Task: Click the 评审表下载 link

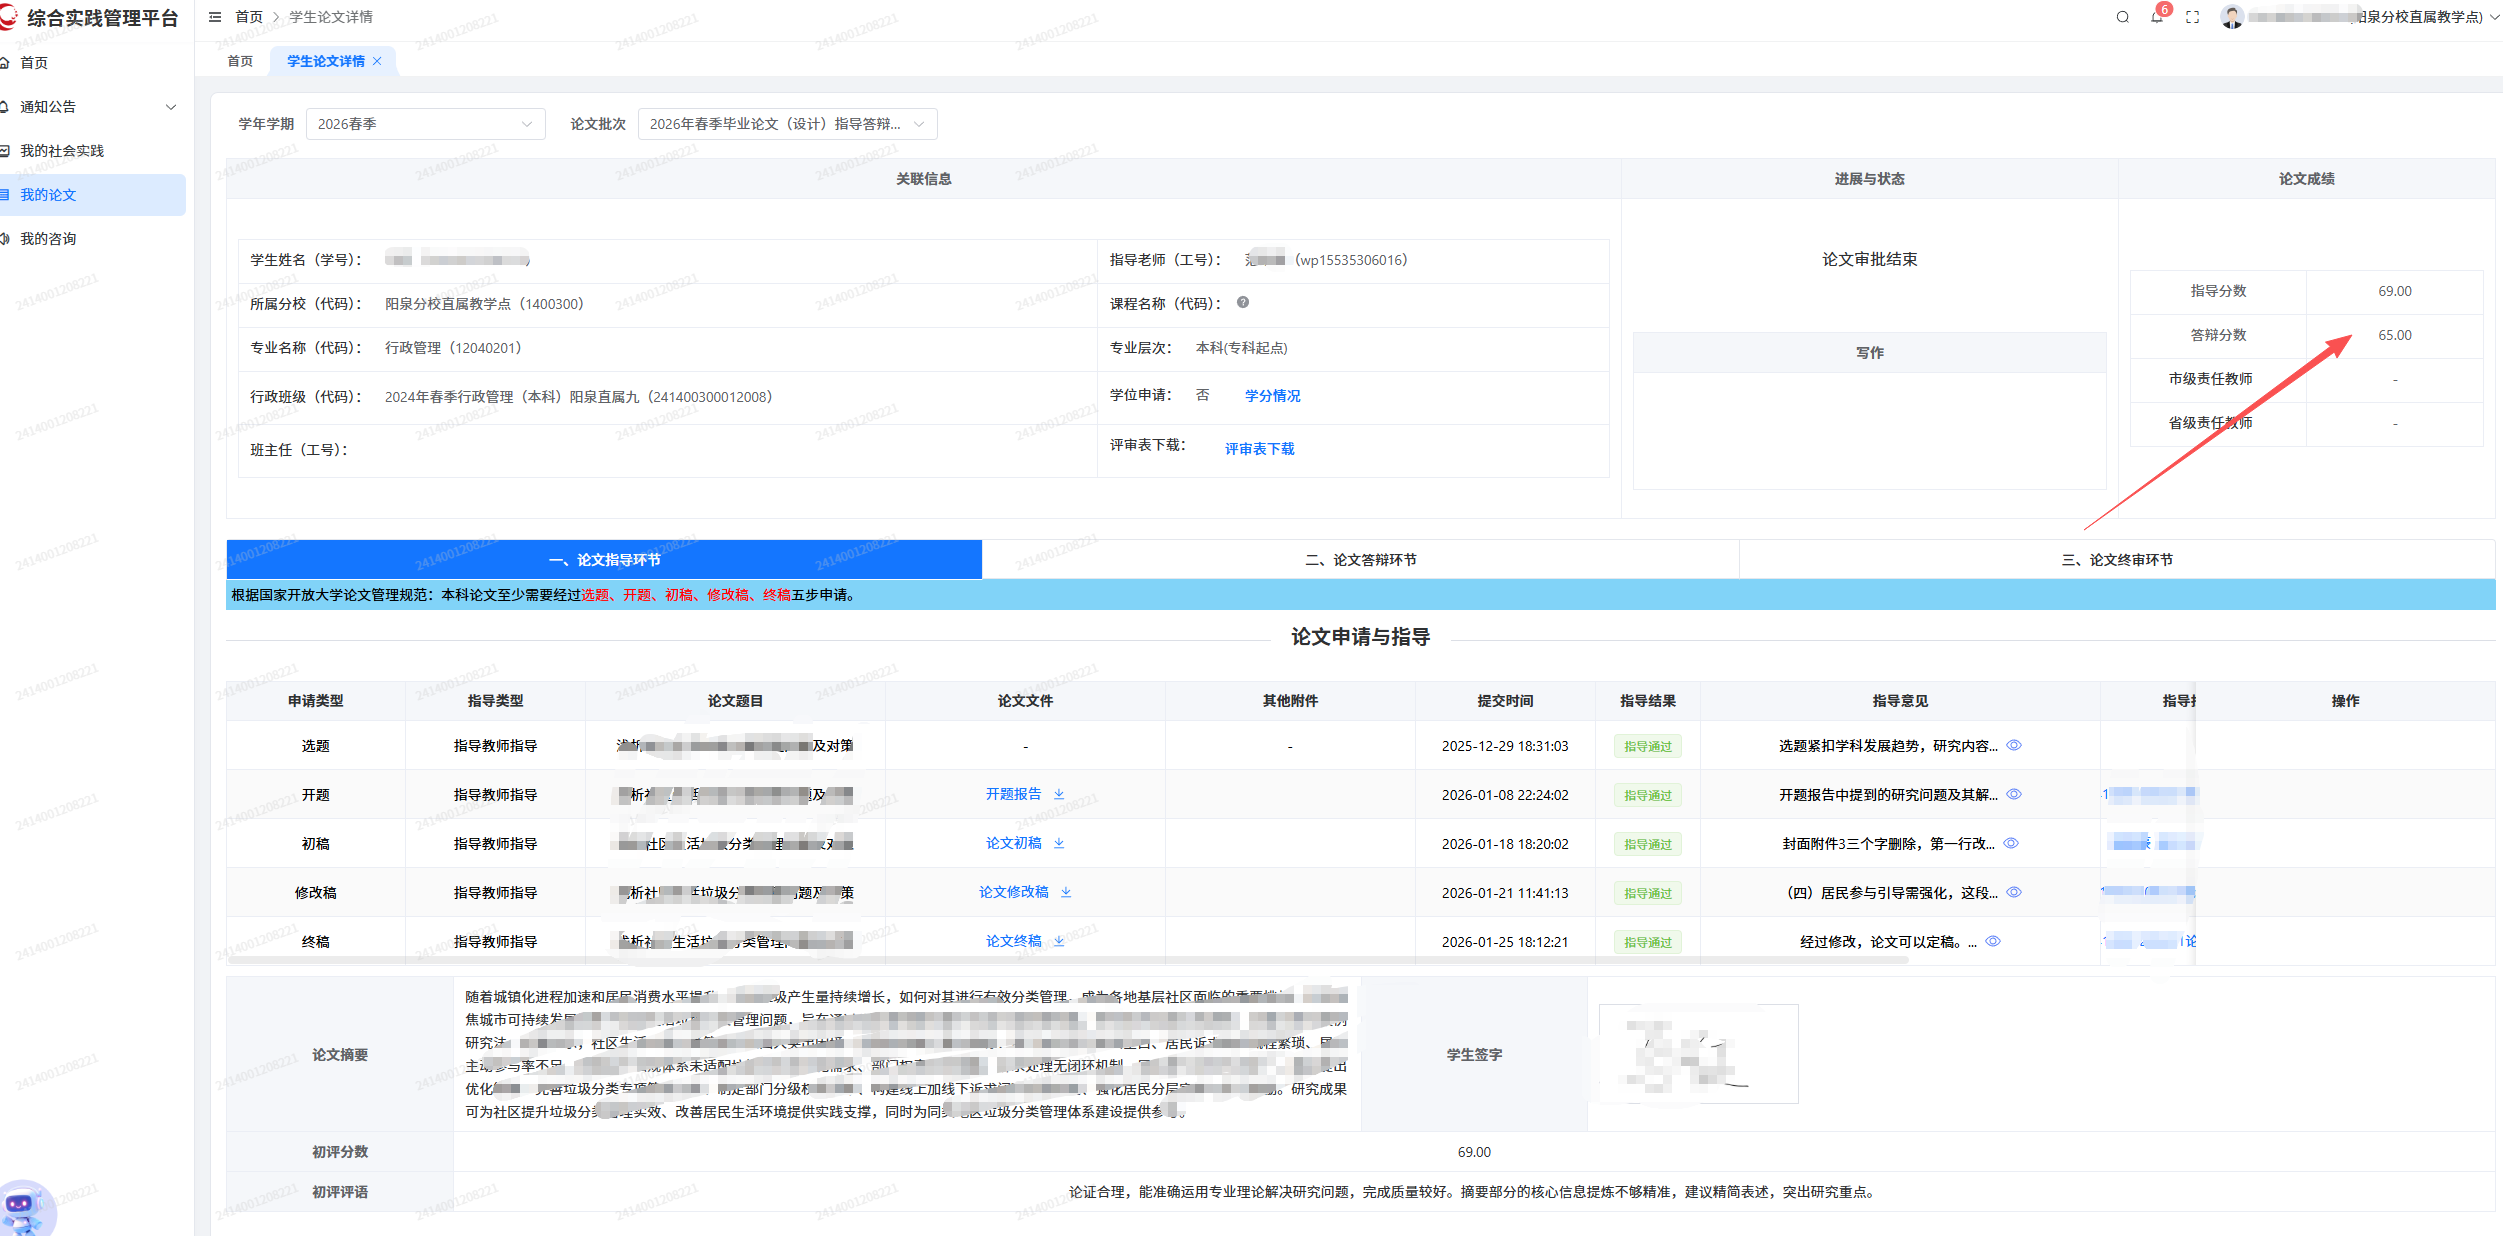Action: 1259,449
